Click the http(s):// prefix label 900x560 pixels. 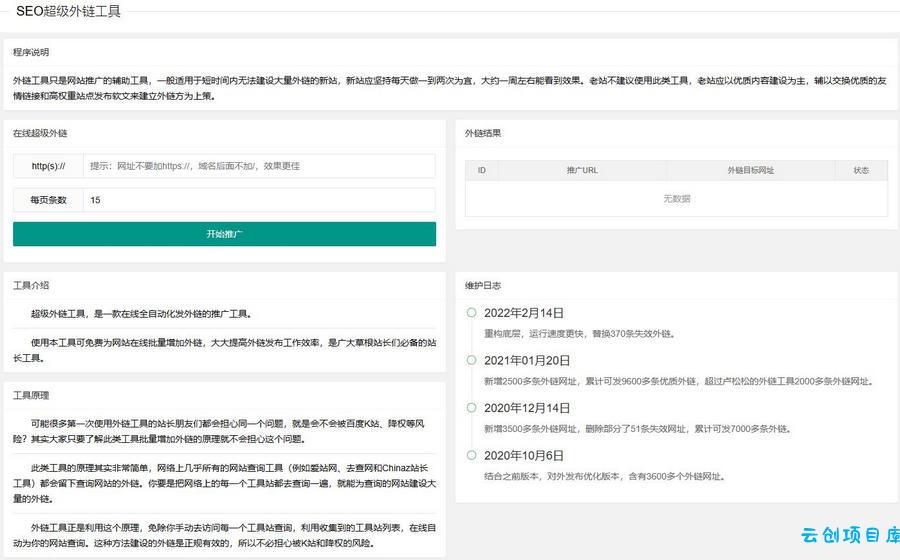click(x=48, y=166)
